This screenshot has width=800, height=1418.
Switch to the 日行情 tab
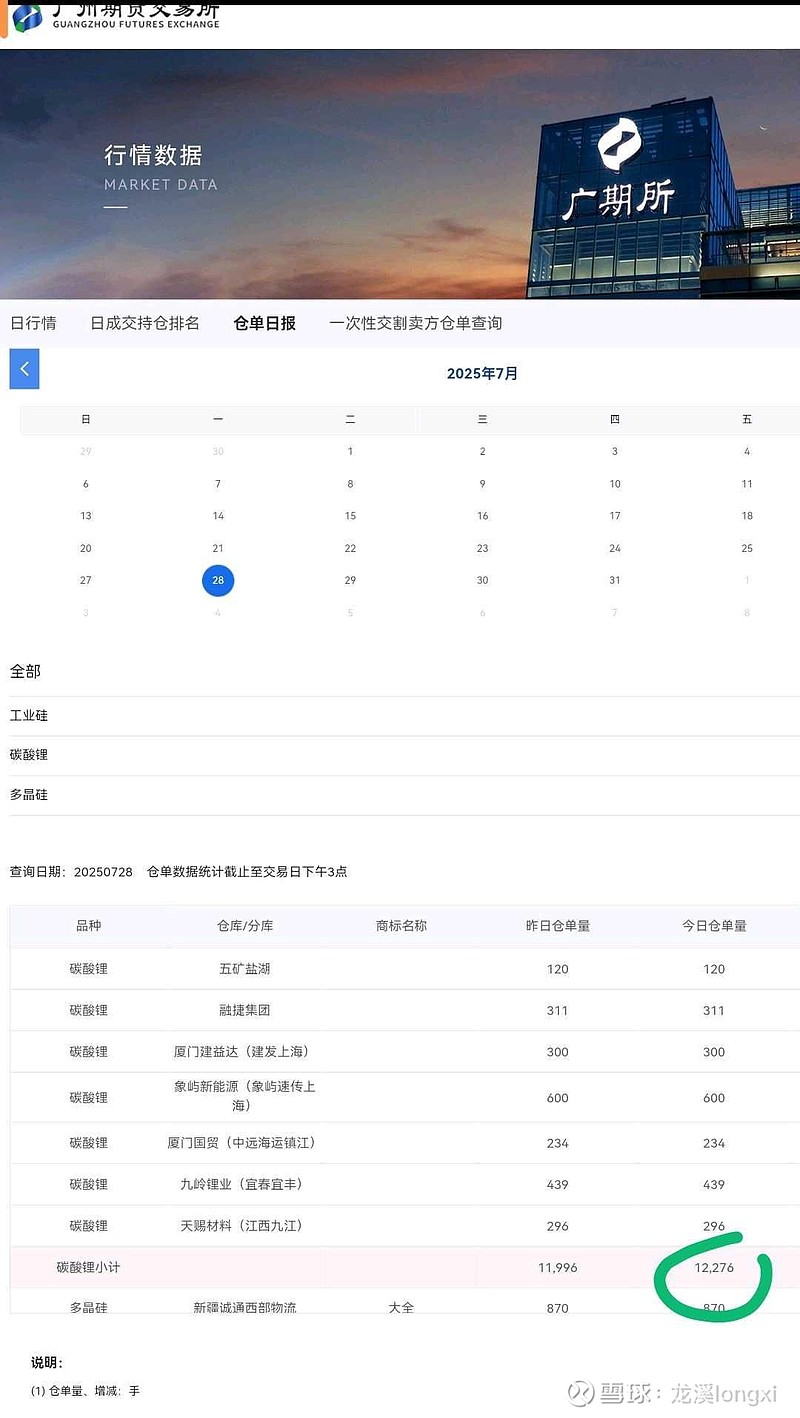pyautogui.click(x=34, y=322)
